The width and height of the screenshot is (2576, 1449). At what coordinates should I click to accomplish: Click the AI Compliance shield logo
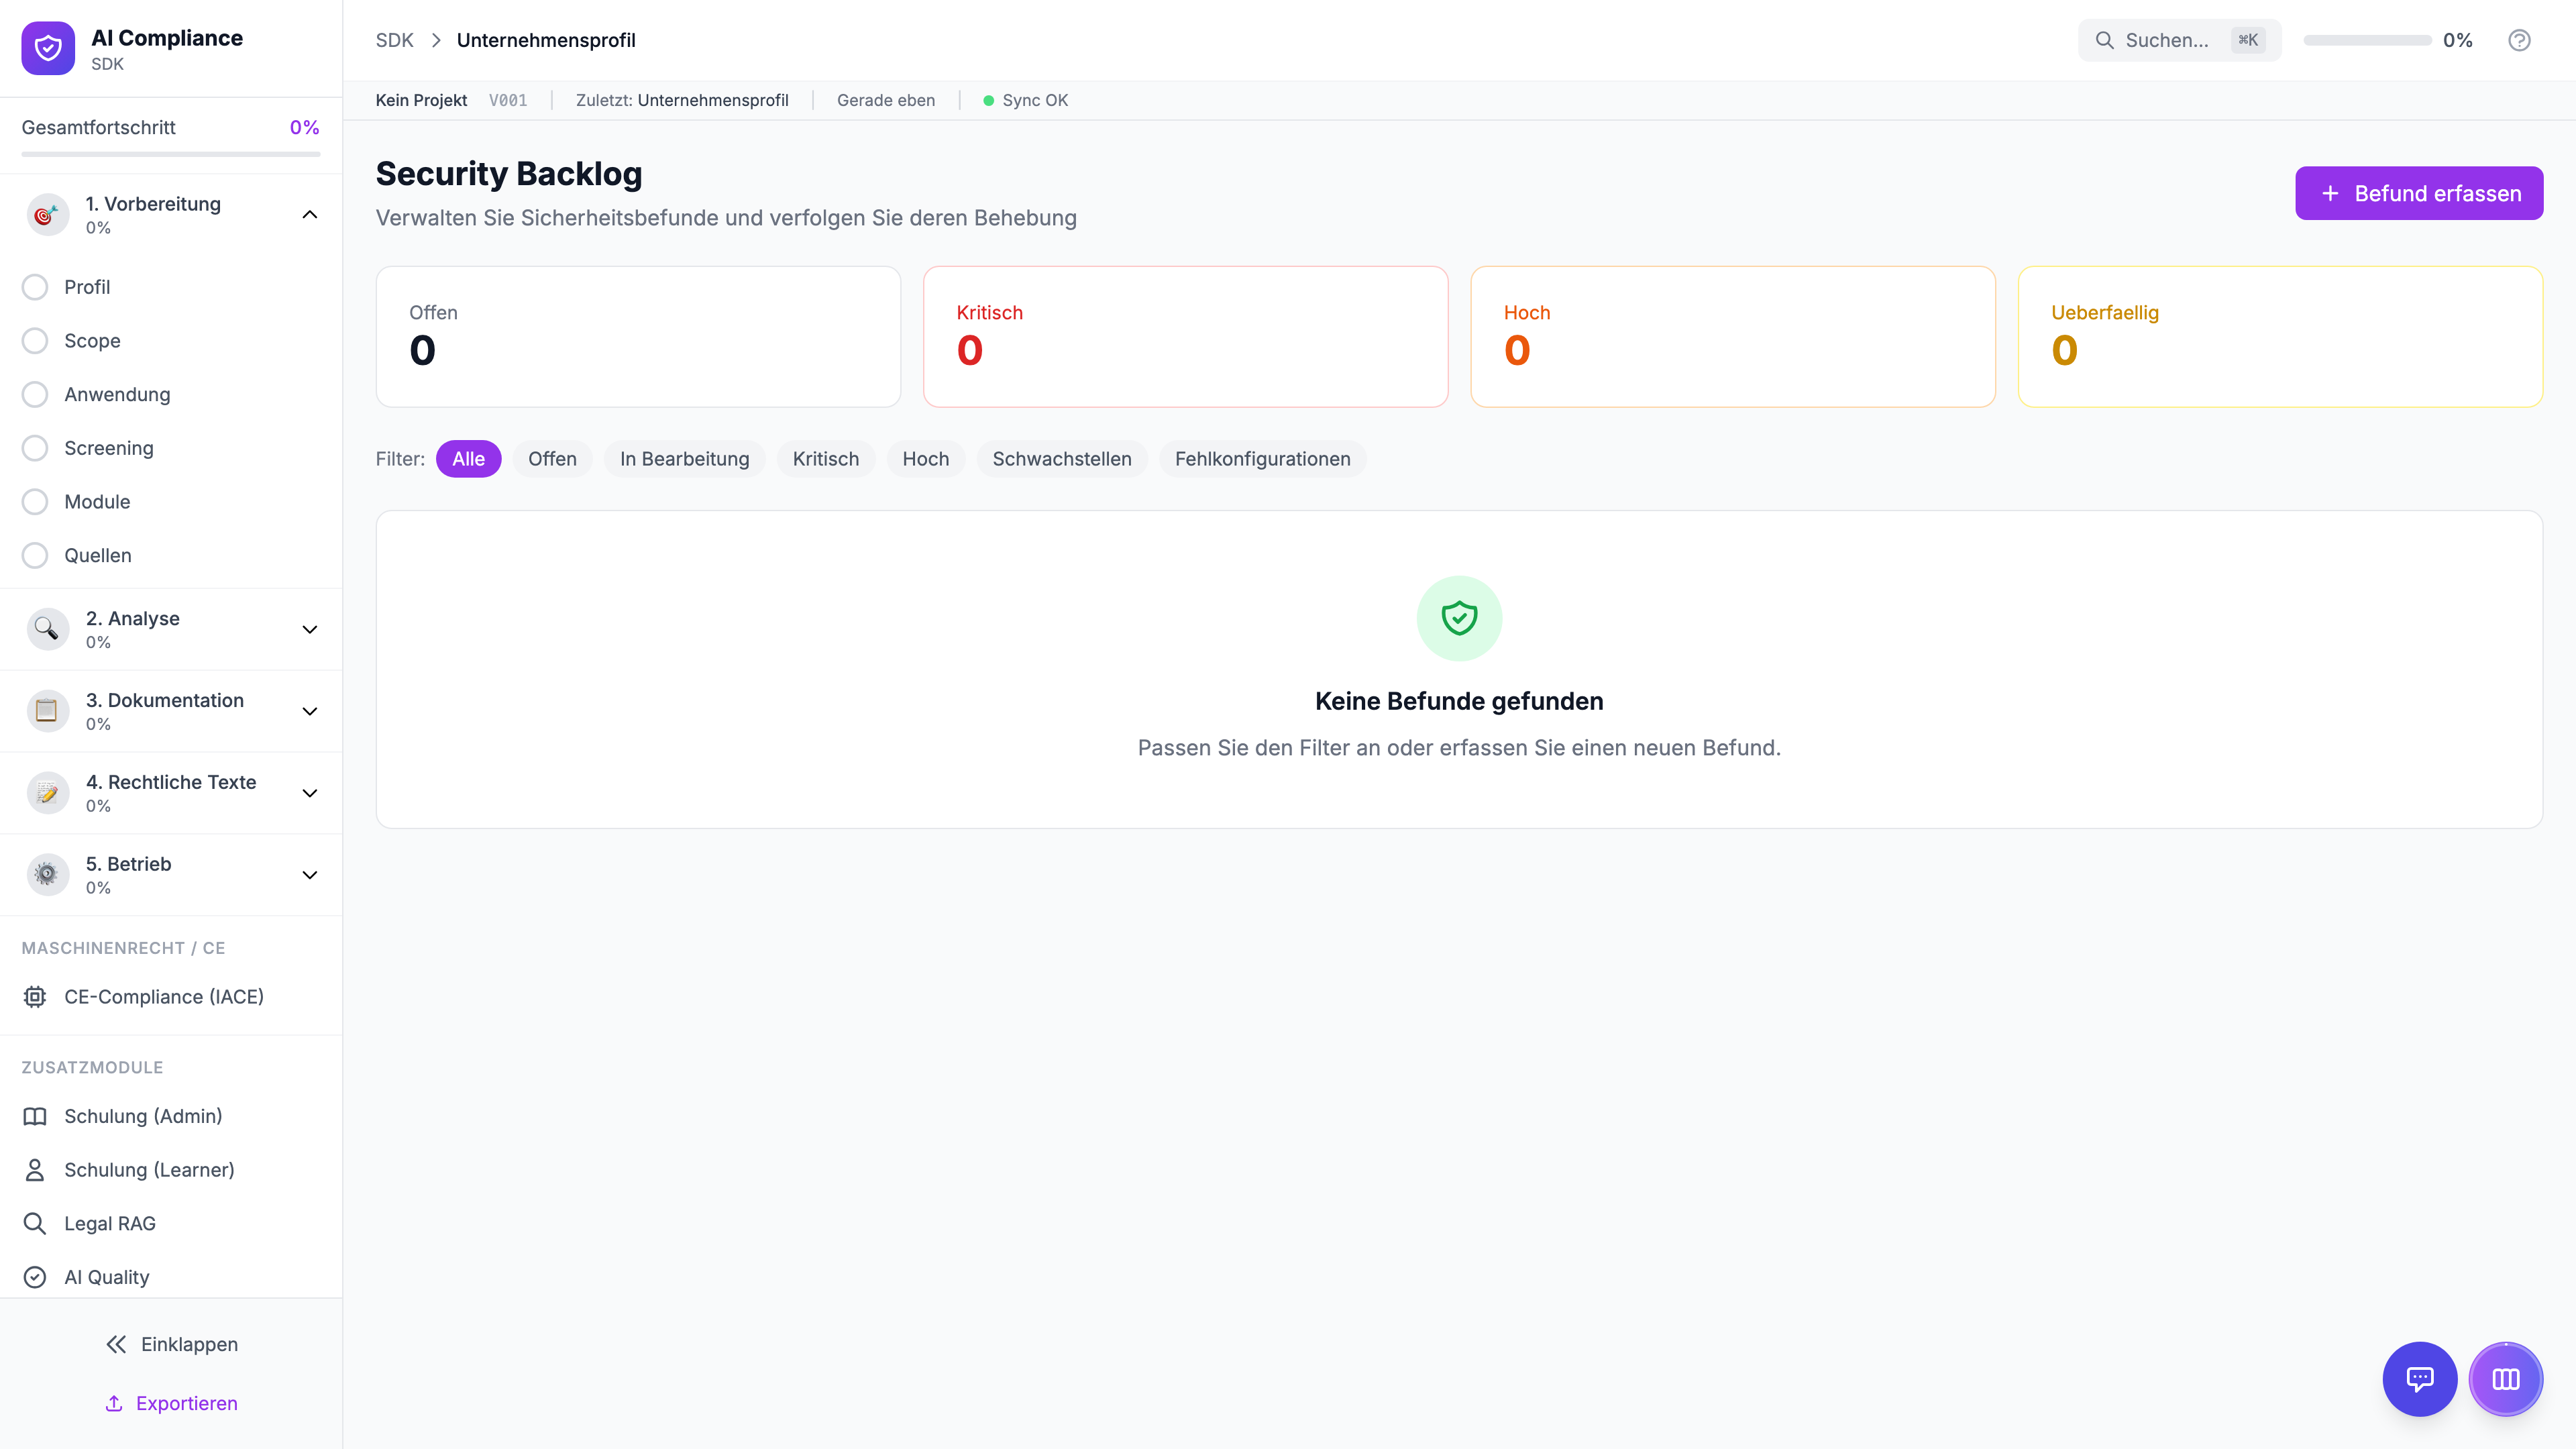click(48, 48)
